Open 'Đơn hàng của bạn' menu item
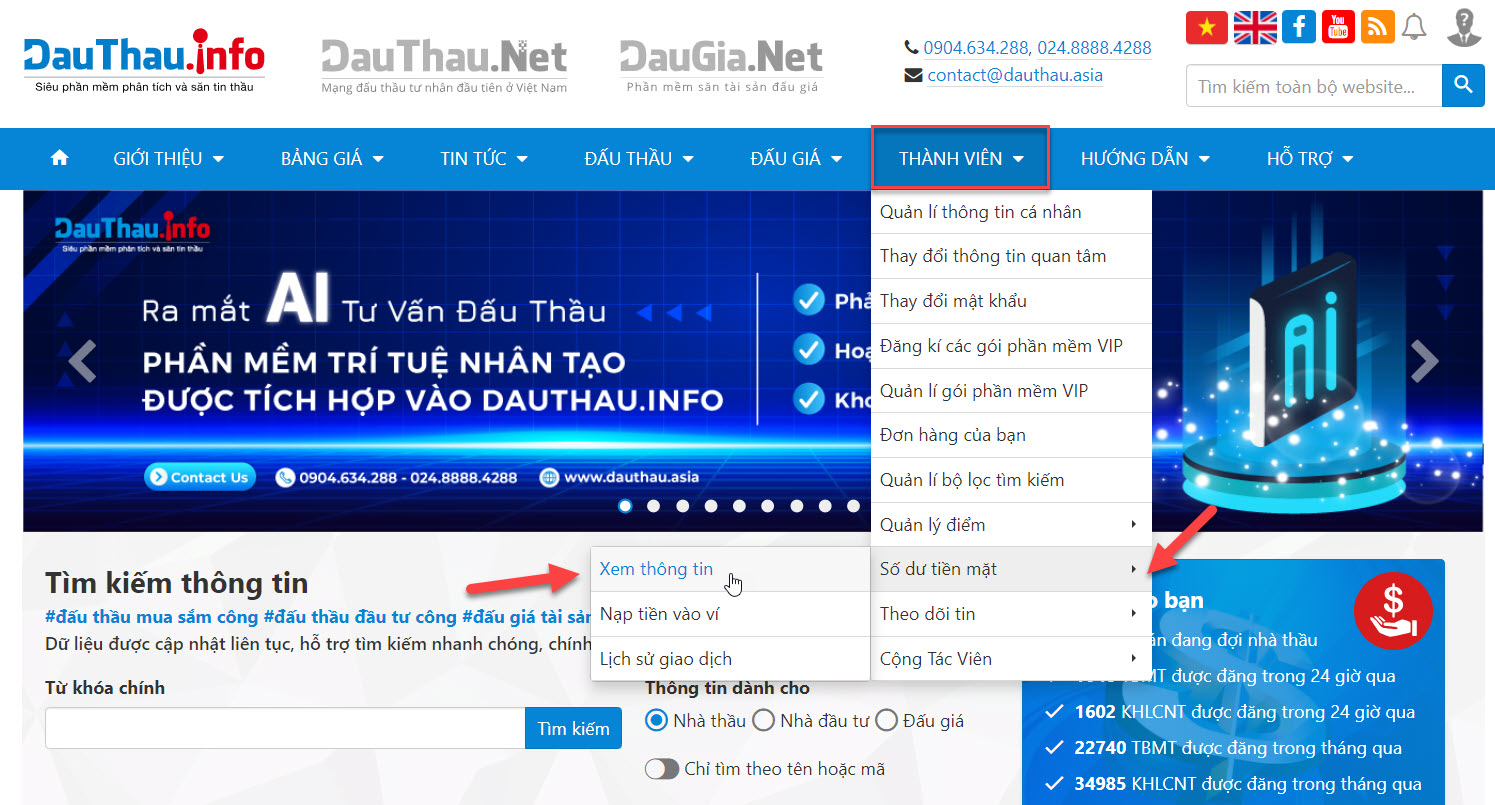The image size is (1495, 805). [1011, 435]
